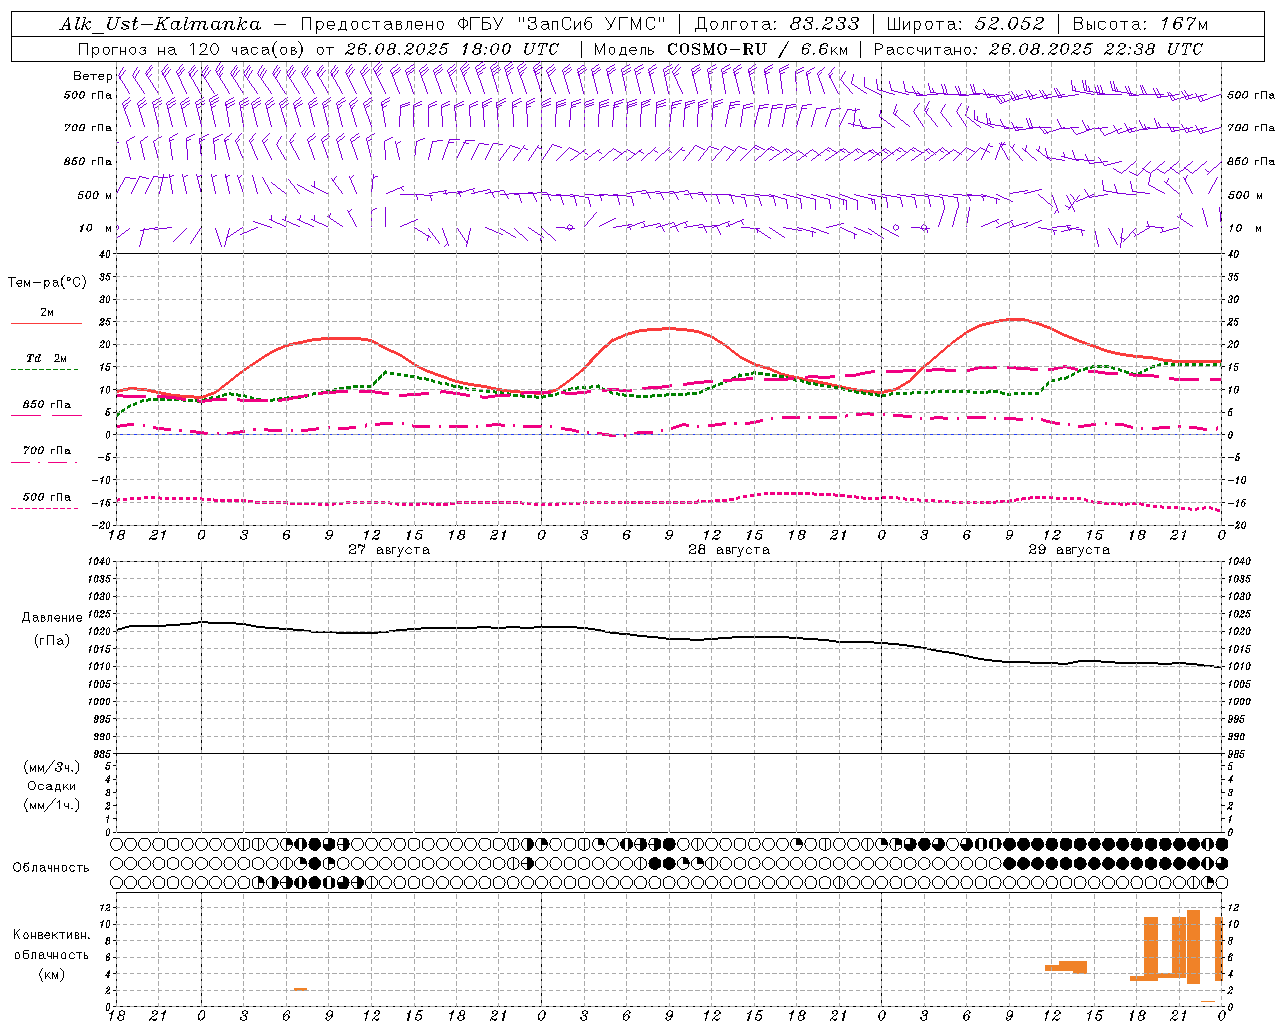Image resolution: width=1280 pixels, height=1024 pixels.
Task: Select the text 'Предоставлено ФГБУ "ЗапСиб УГМС"'
Action: pyautogui.click(x=483, y=24)
